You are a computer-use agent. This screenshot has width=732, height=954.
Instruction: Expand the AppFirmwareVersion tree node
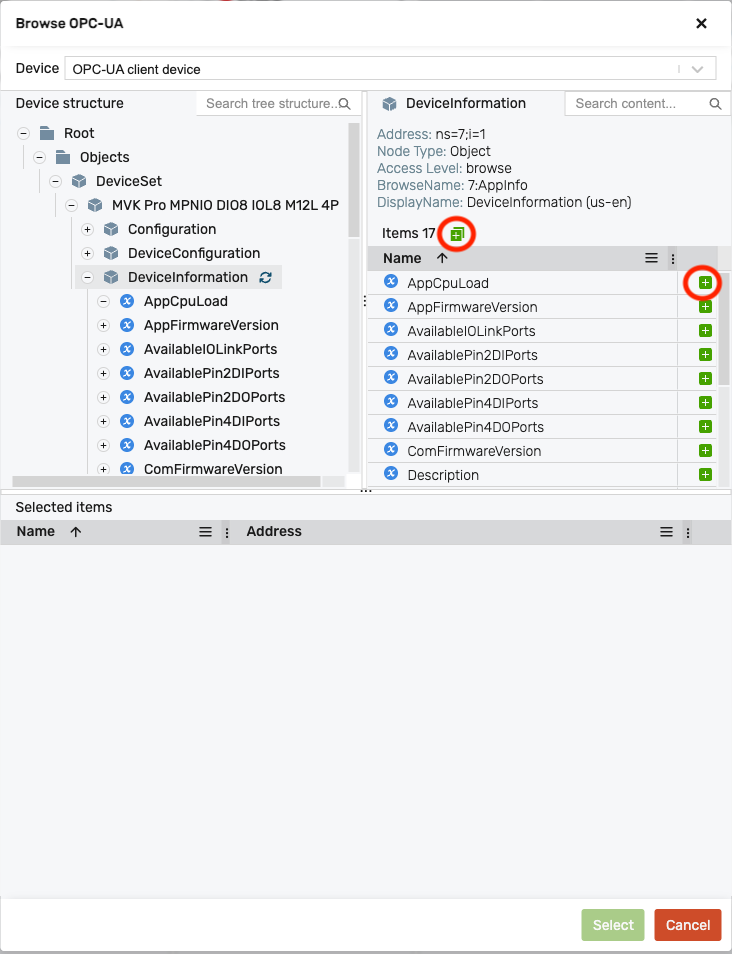pyautogui.click(x=103, y=326)
